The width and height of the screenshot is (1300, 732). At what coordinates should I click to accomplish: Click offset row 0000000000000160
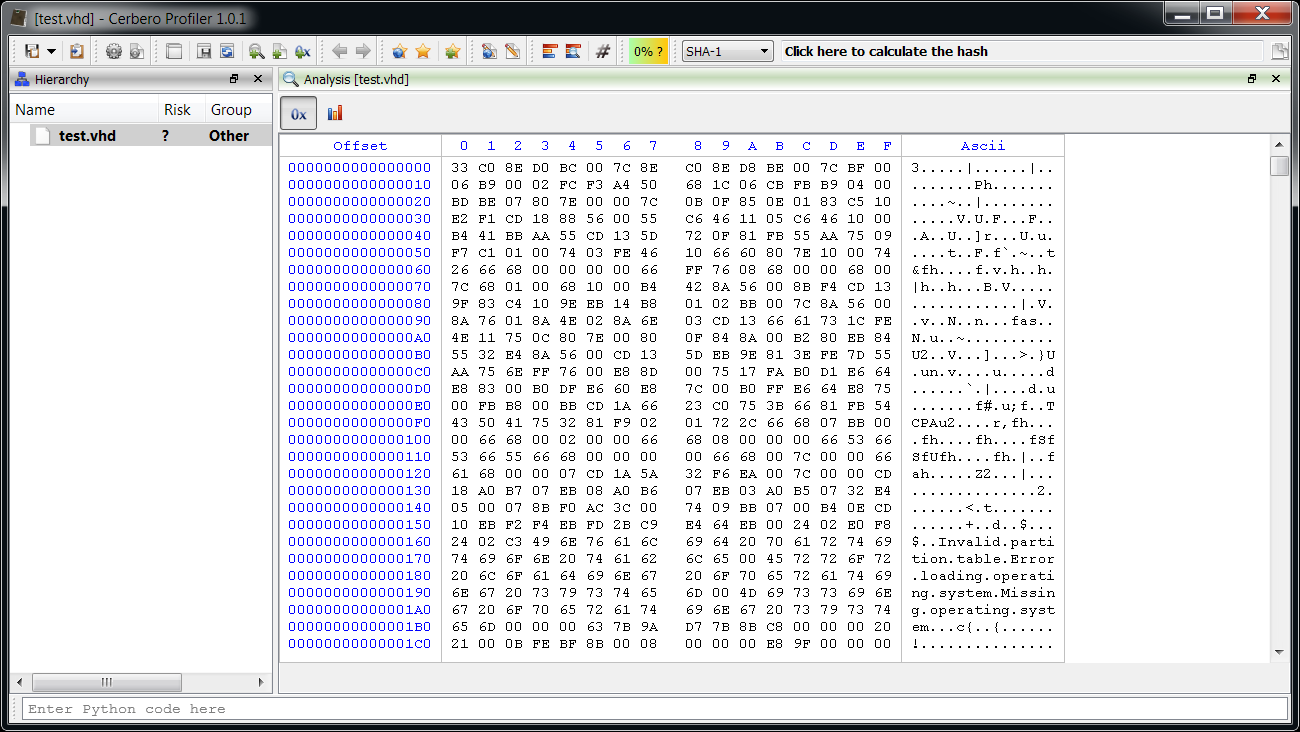pyautogui.click(x=360, y=541)
